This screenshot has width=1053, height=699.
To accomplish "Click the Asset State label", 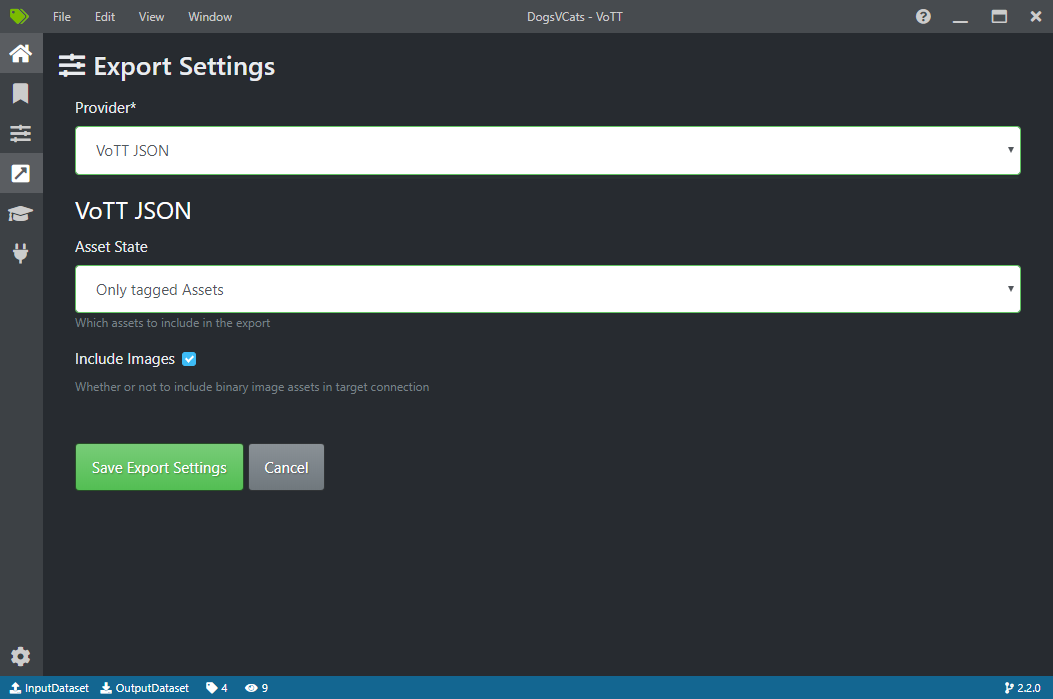I will tap(111, 247).
